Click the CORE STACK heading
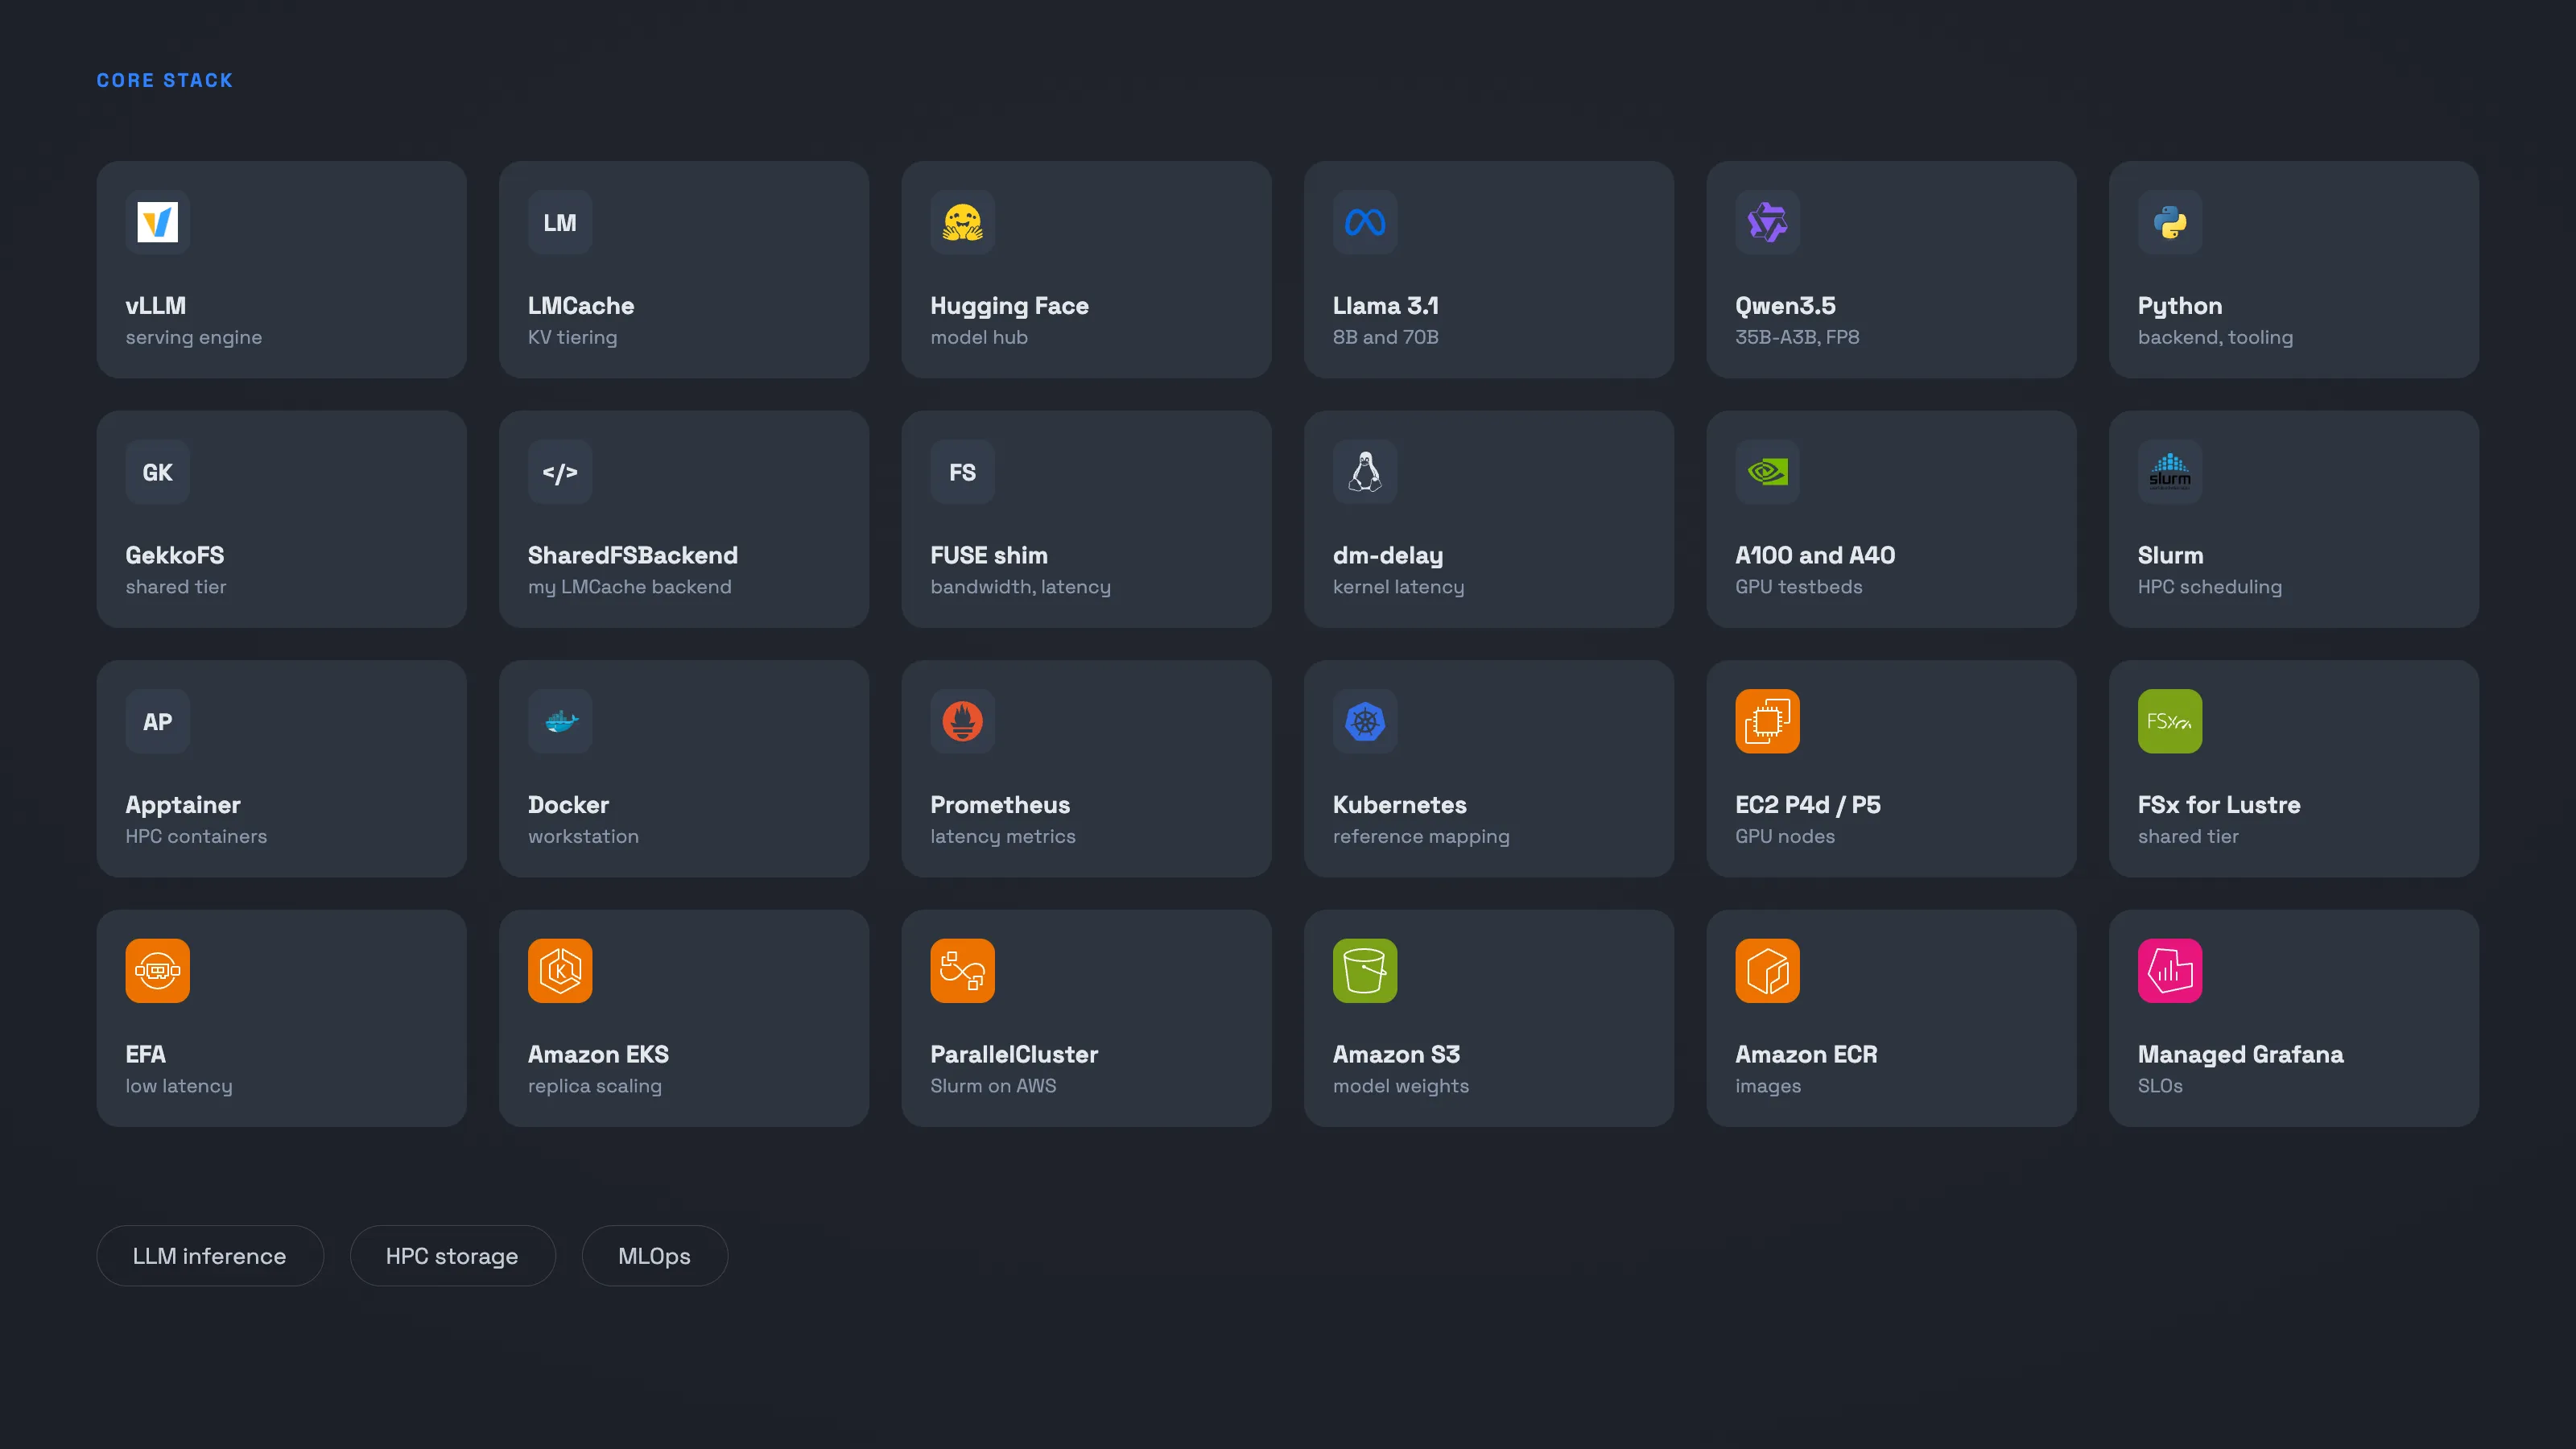The height and width of the screenshot is (1449, 2576). pos(165,80)
